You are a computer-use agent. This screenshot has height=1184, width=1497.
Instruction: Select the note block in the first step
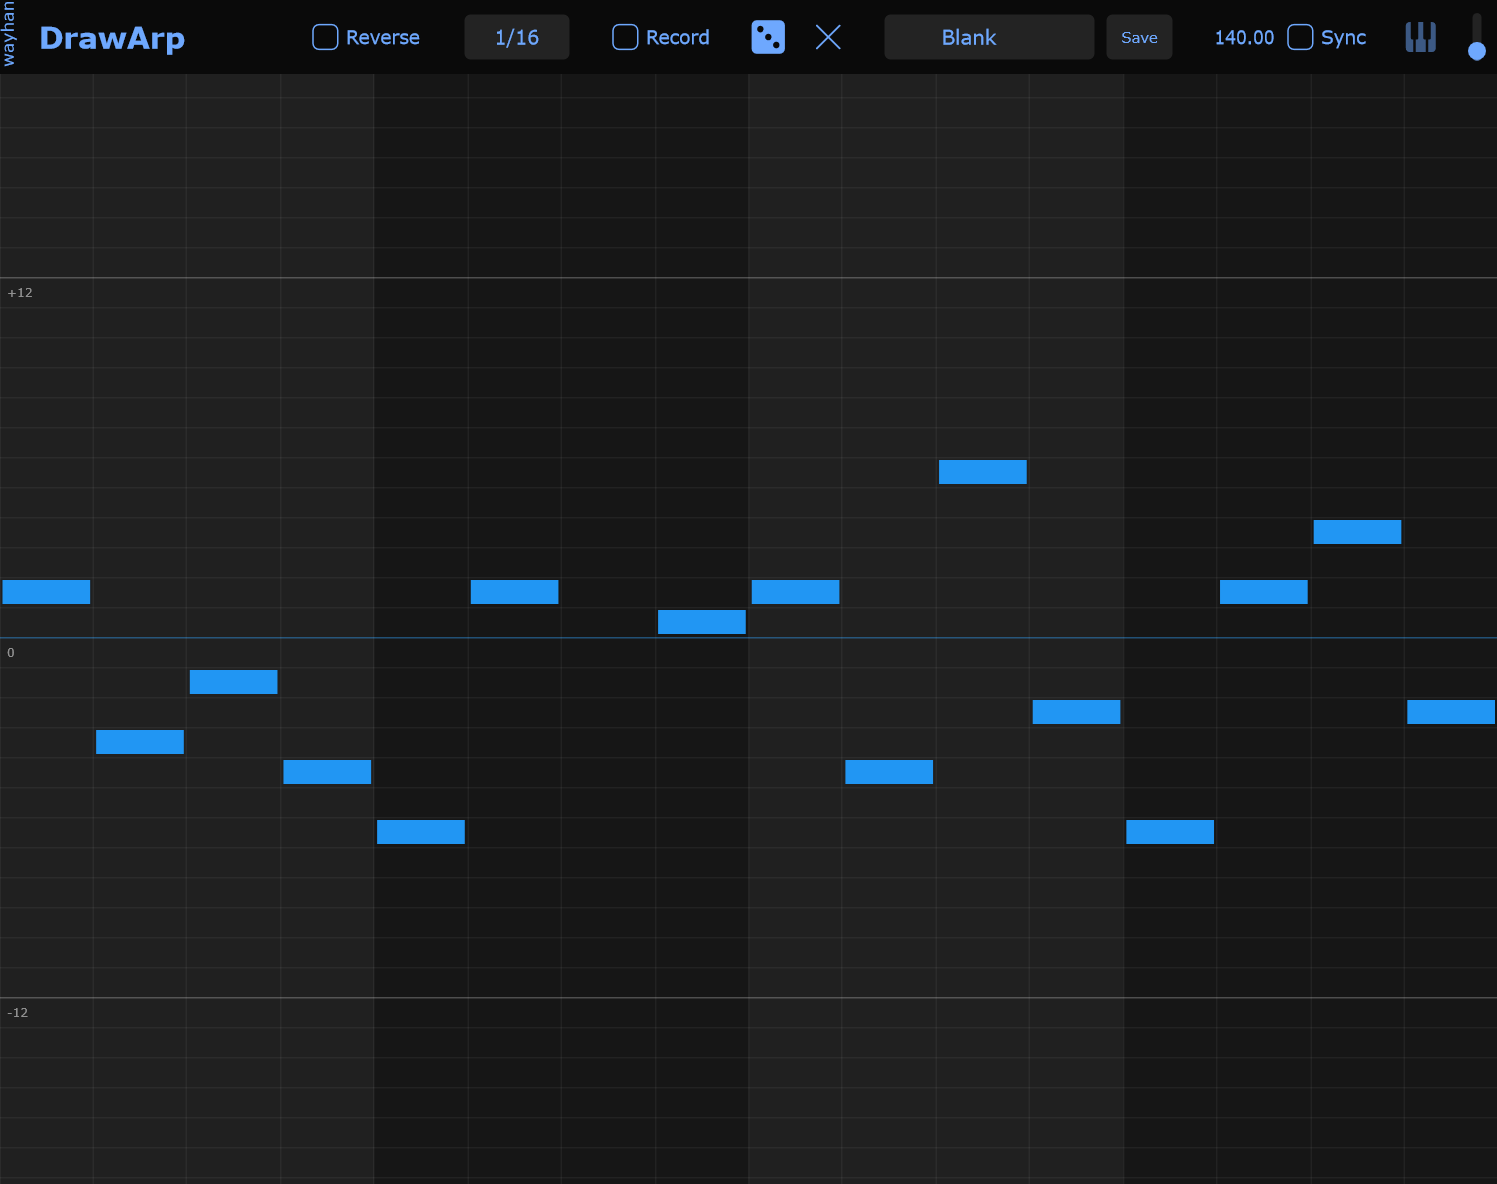point(46,592)
